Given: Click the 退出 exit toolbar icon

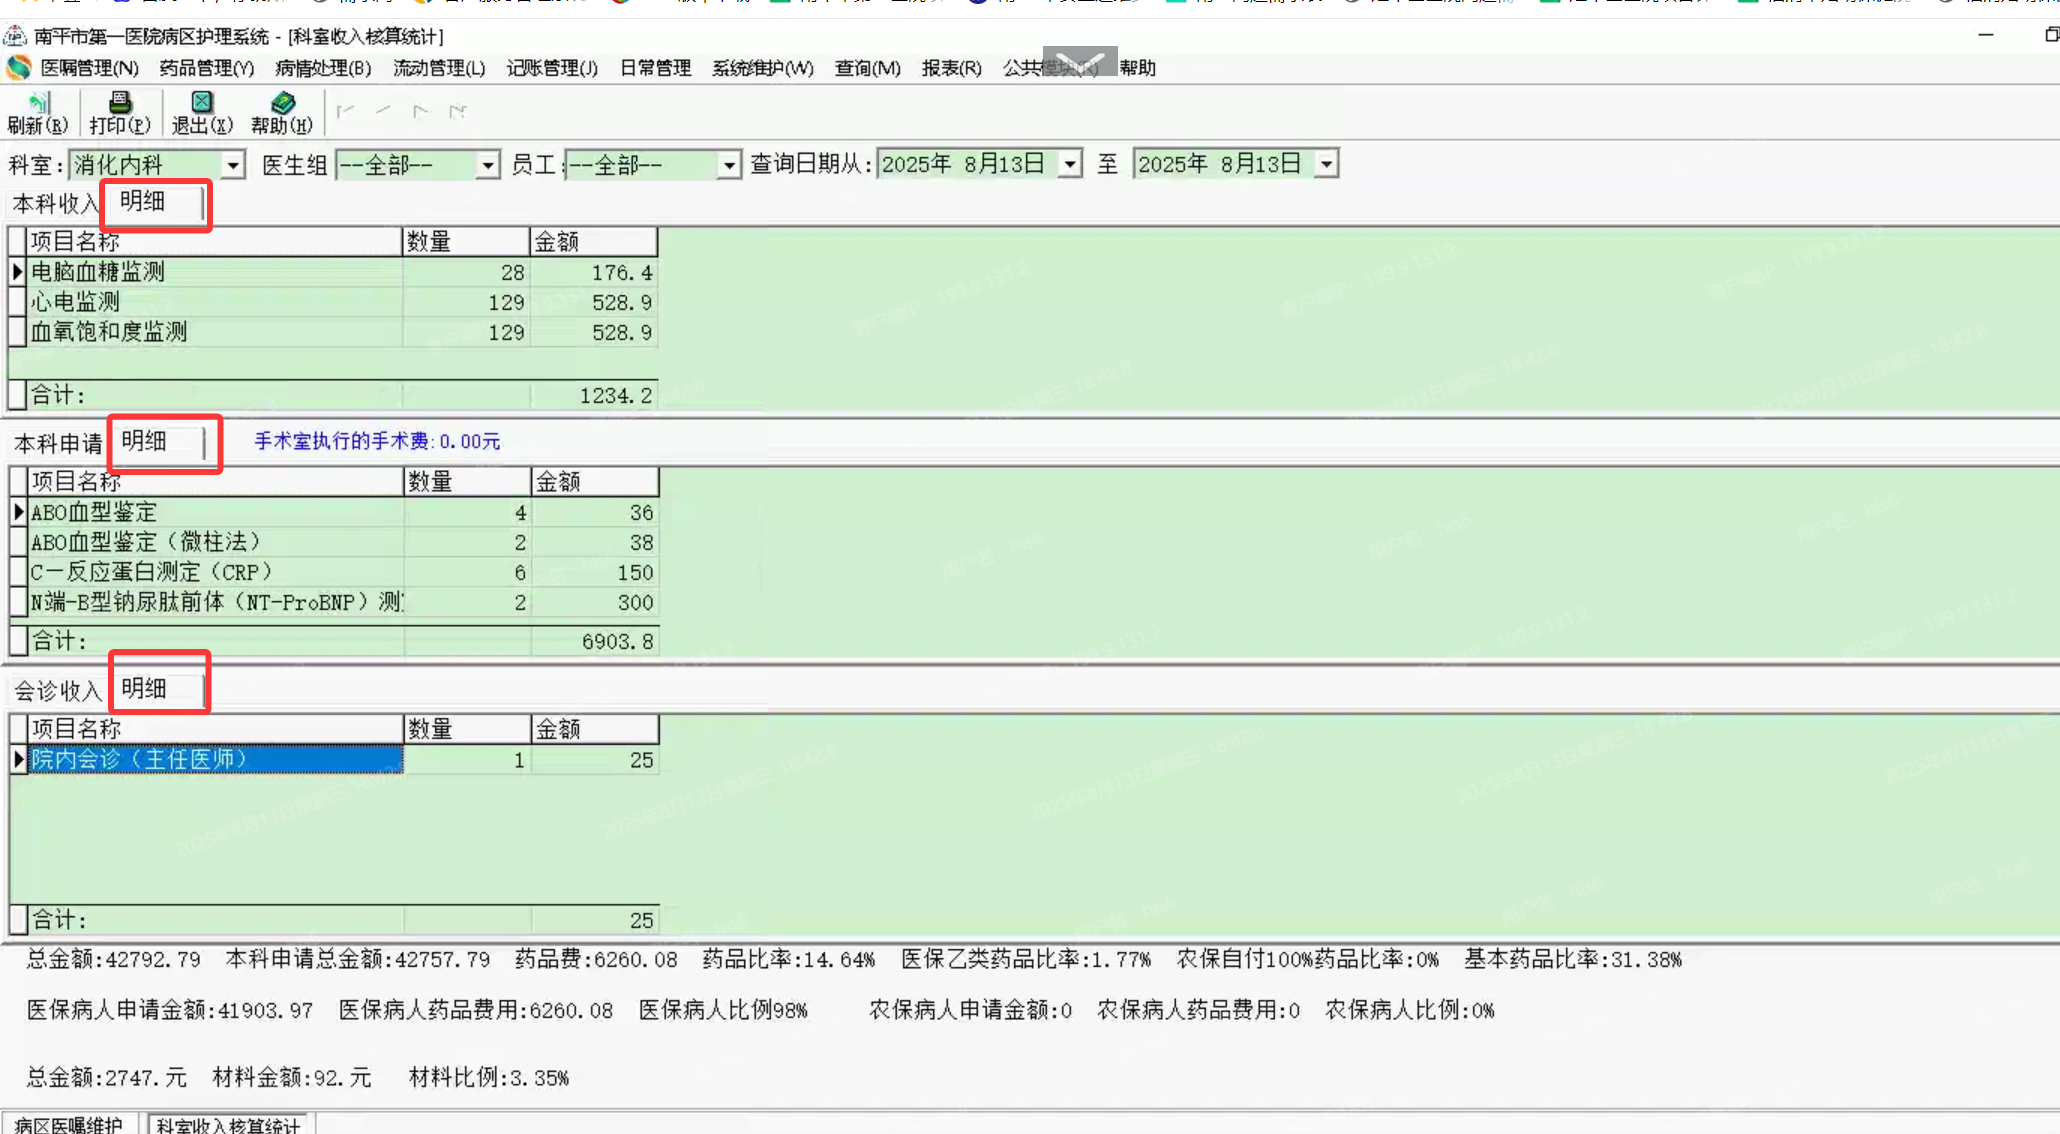Looking at the screenshot, I should (x=201, y=112).
